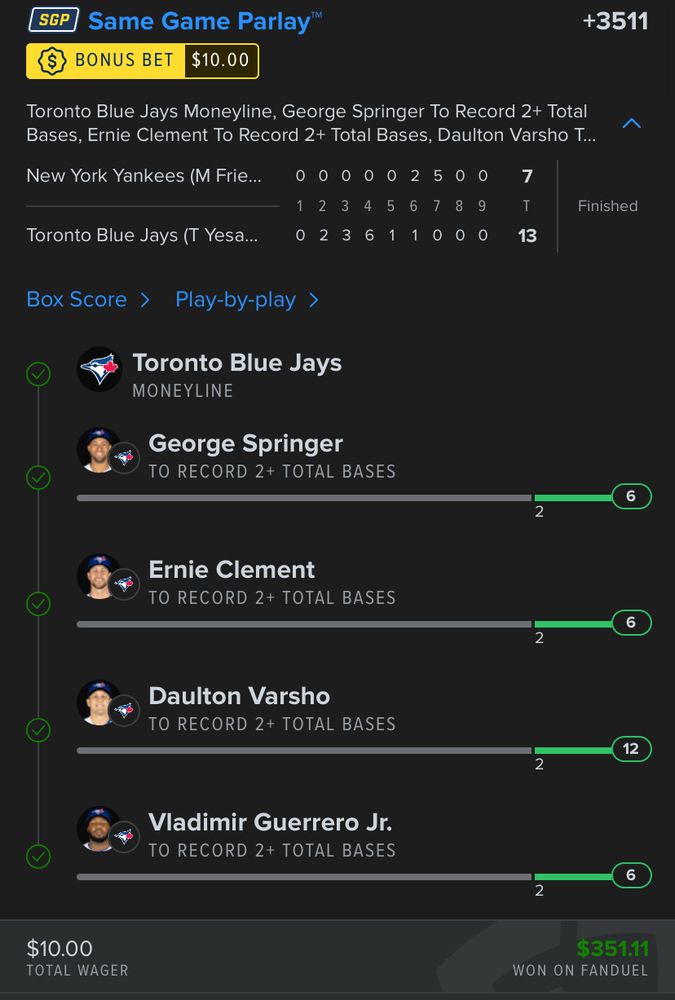Screen dimensions: 675x1000
Task: Open George Springer's player headshot
Action: [x=98, y=450]
